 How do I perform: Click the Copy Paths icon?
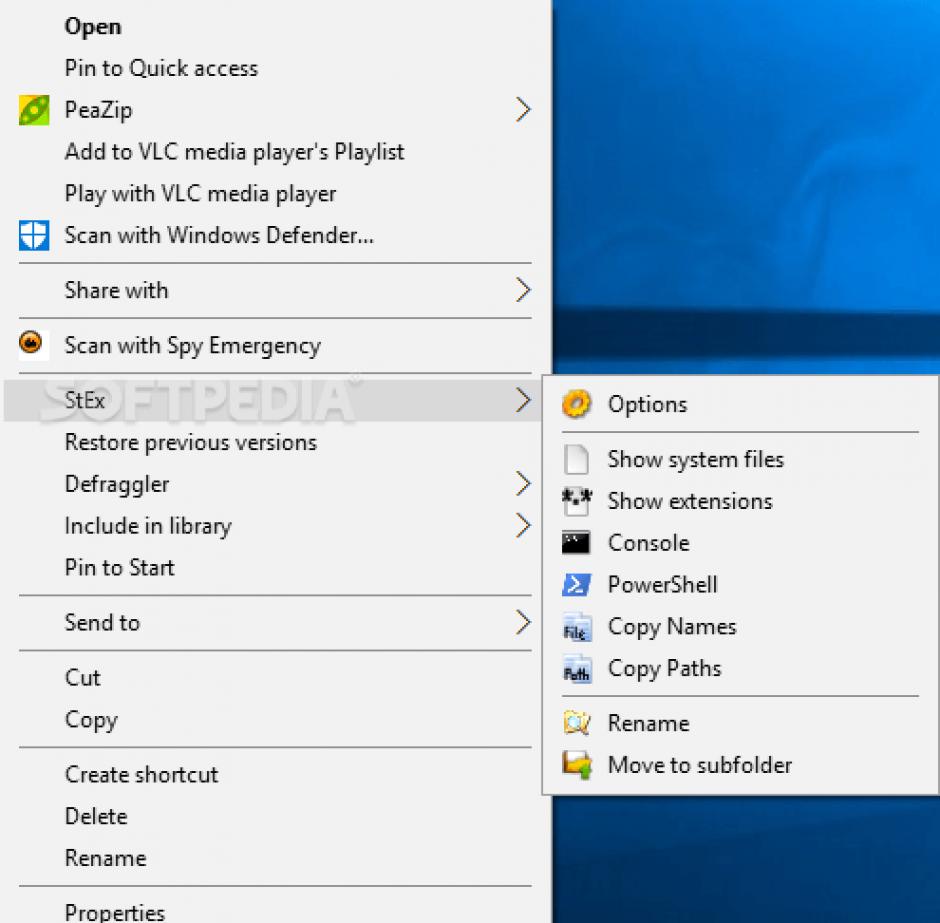click(577, 669)
